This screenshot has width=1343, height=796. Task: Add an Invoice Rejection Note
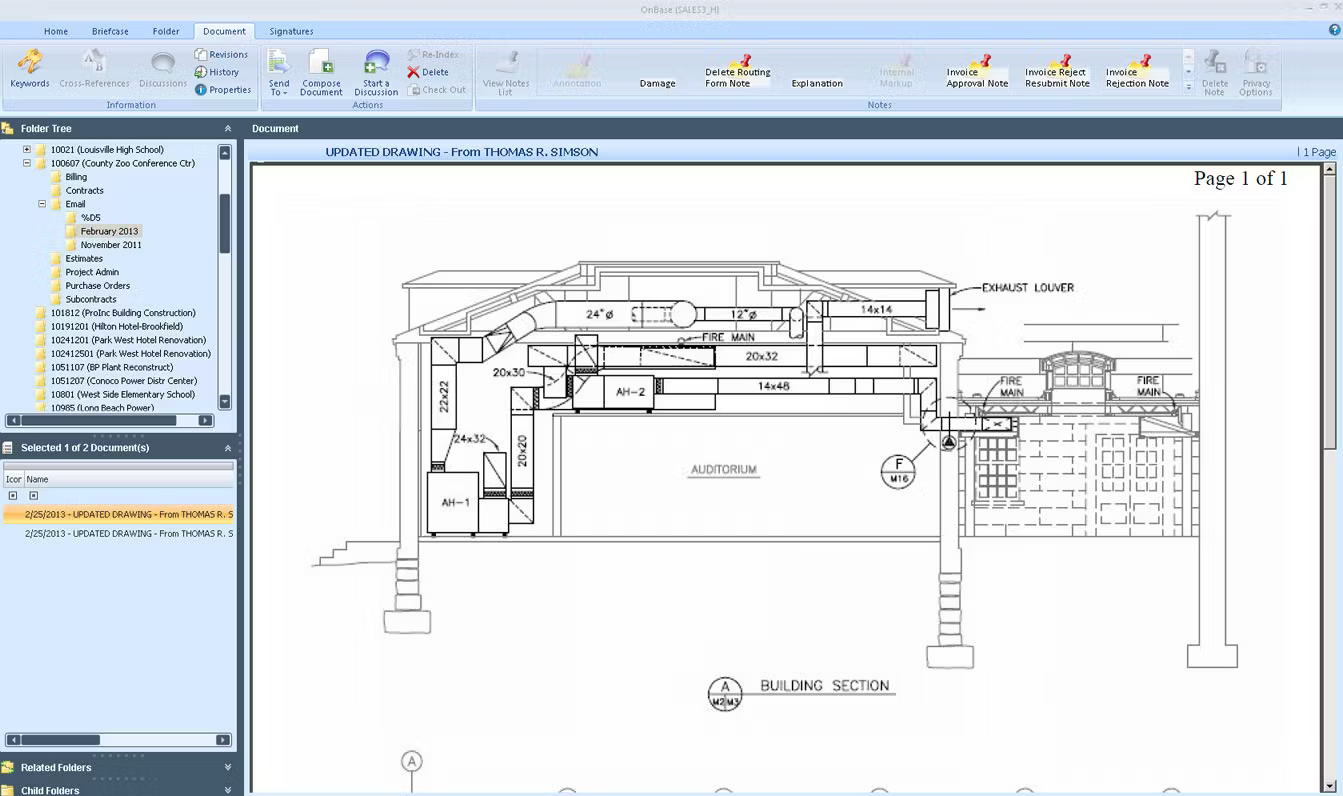point(1136,68)
